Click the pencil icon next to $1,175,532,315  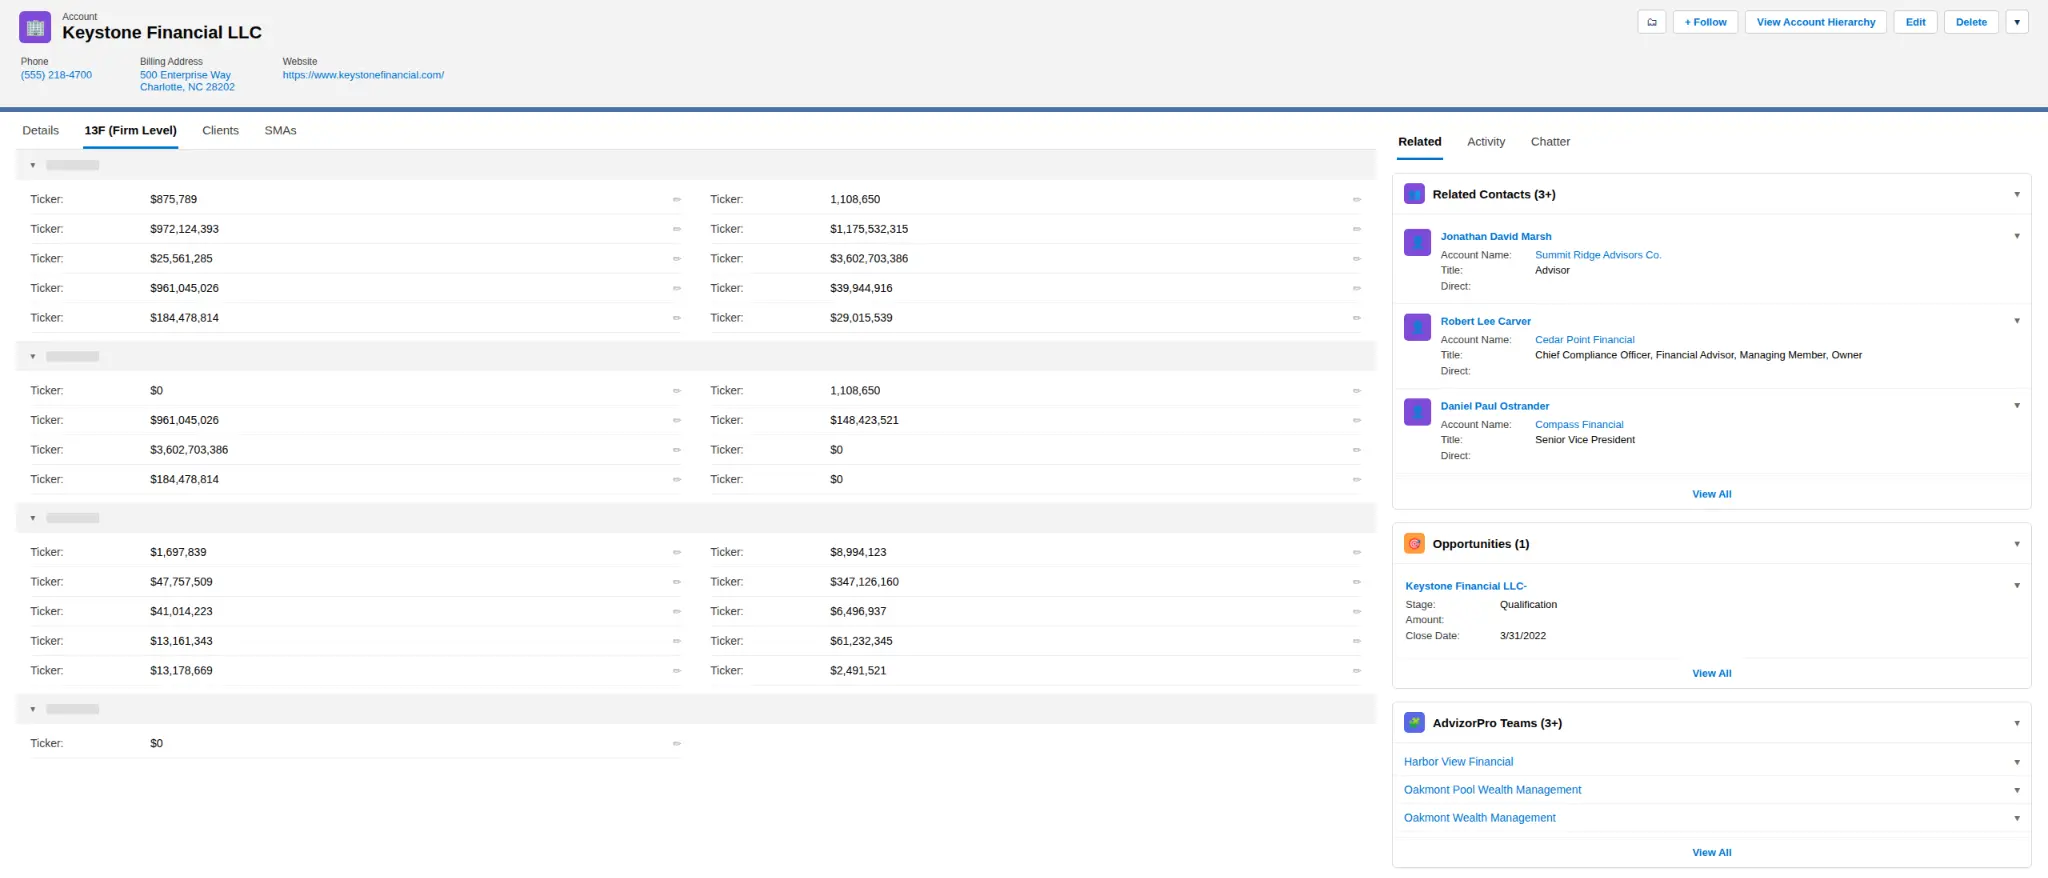pyautogui.click(x=1357, y=229)
